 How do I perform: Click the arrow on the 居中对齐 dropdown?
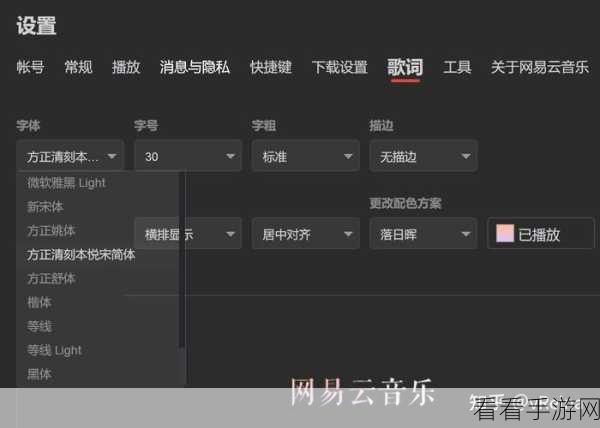point(348,234)
